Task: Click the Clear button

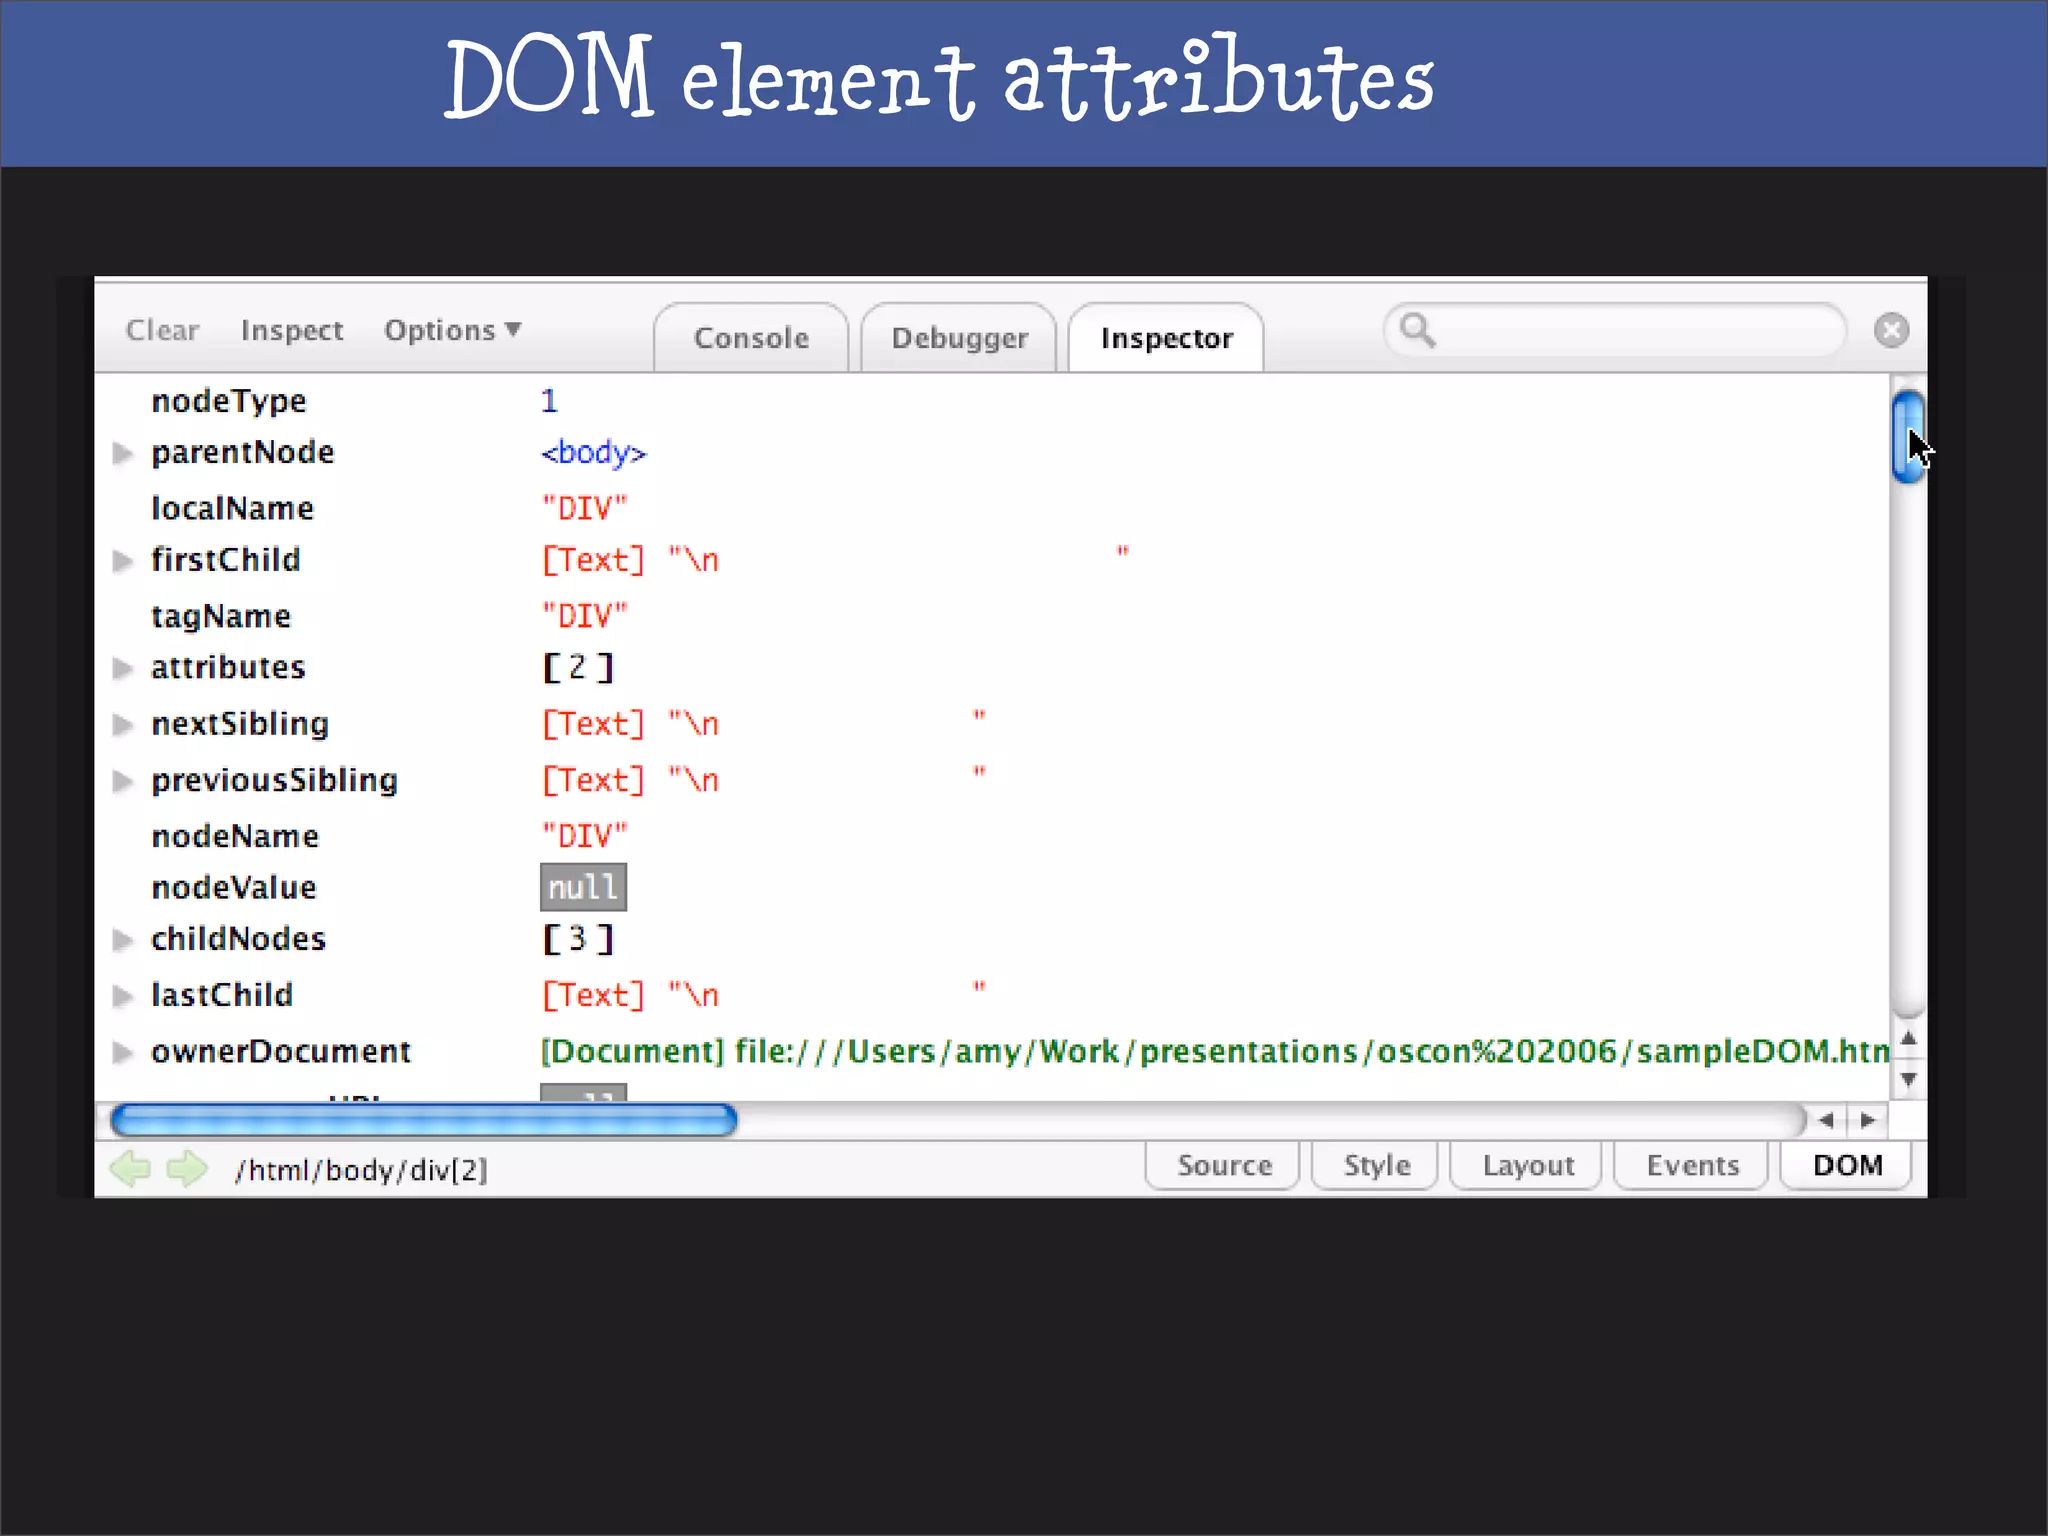Action: point(162,330)
